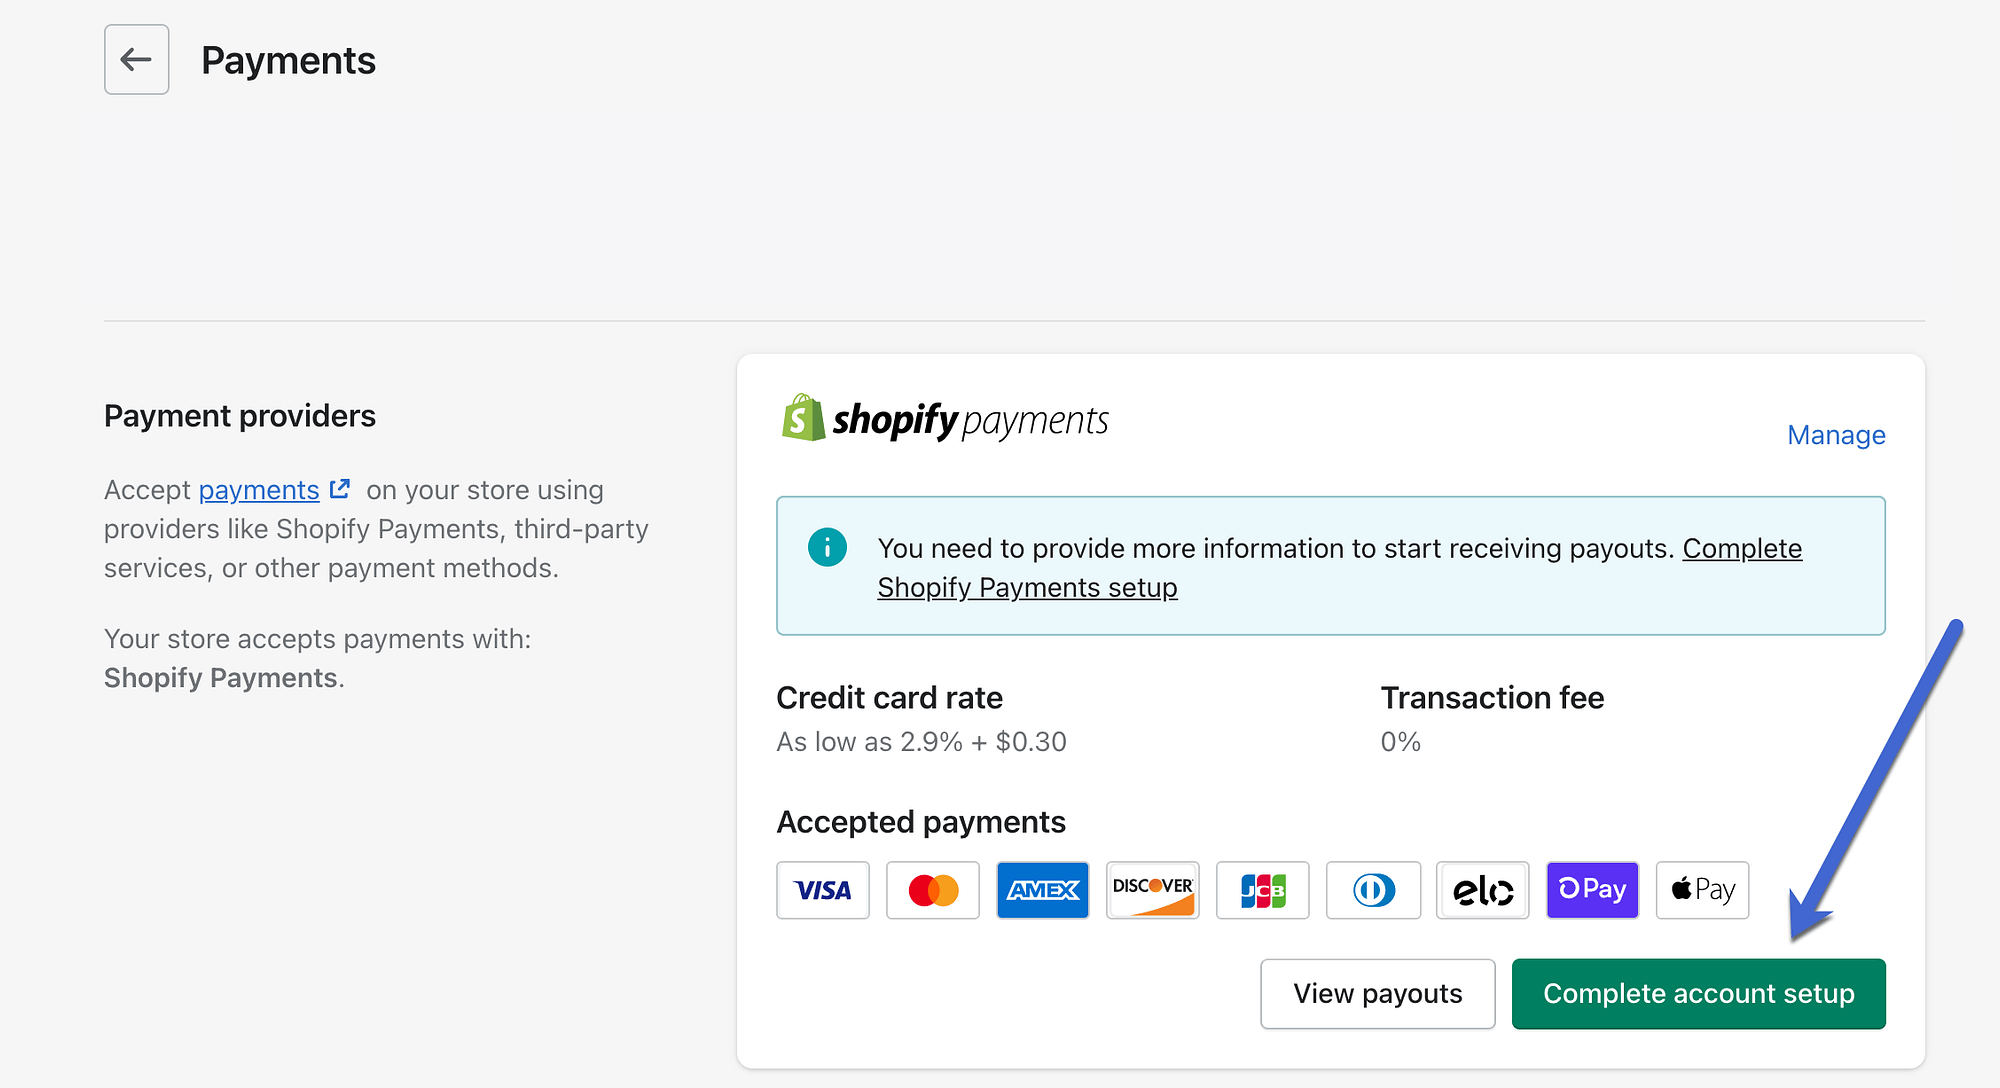Click the View payouts button
The width and height of the screenshot is (2000, 1088).
point(1377,993)
